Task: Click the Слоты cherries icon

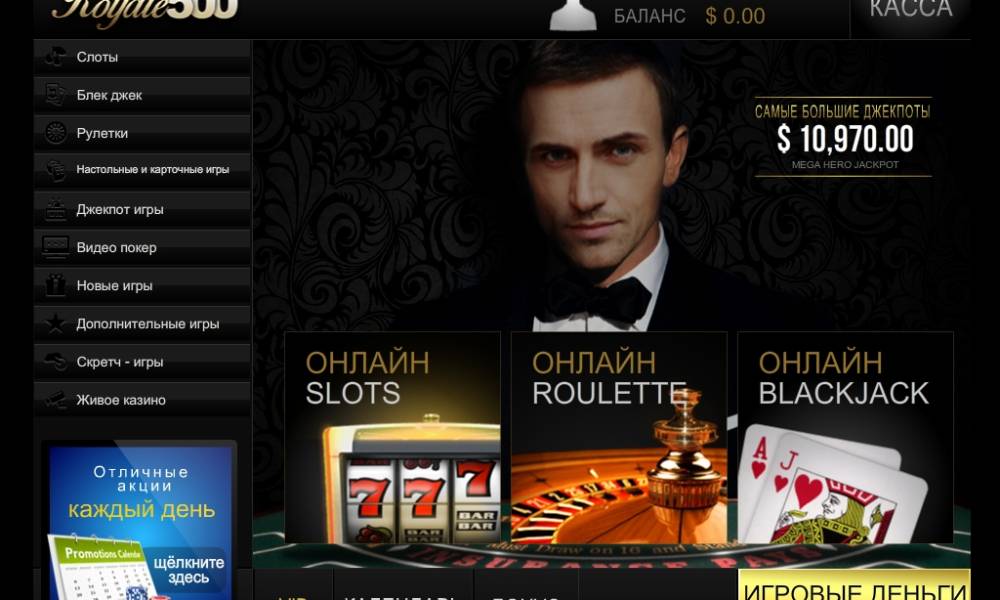Action: coord(55,57)
